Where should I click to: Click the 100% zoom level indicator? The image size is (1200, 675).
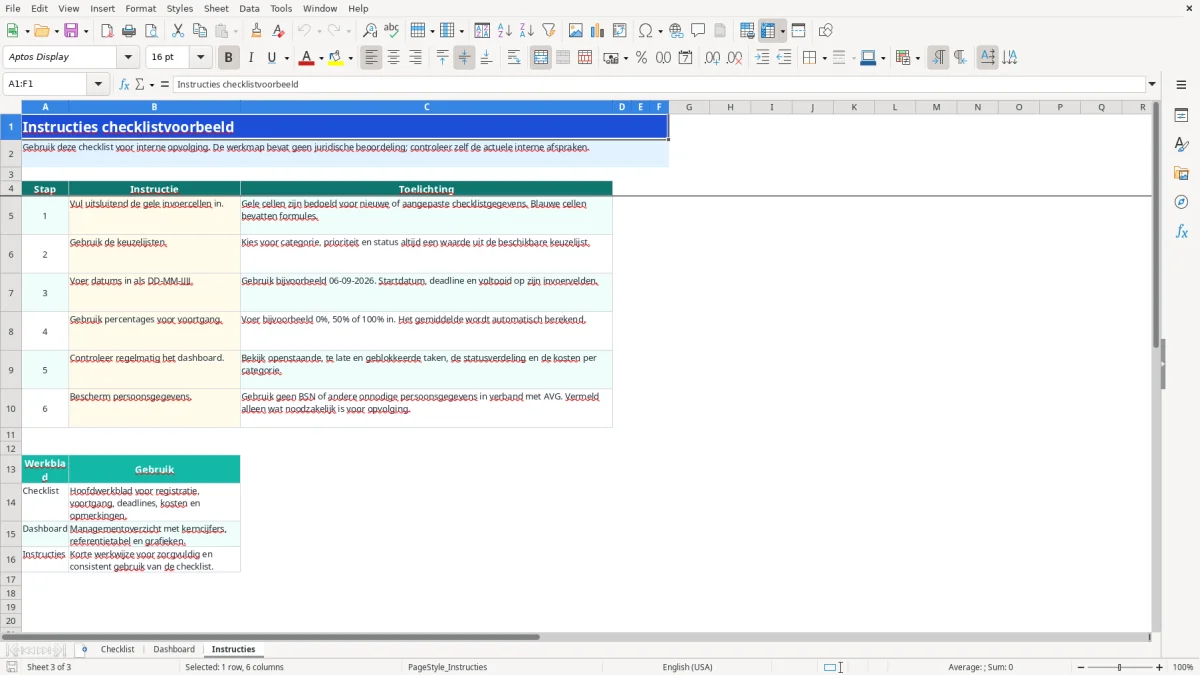pos(1183,667)
